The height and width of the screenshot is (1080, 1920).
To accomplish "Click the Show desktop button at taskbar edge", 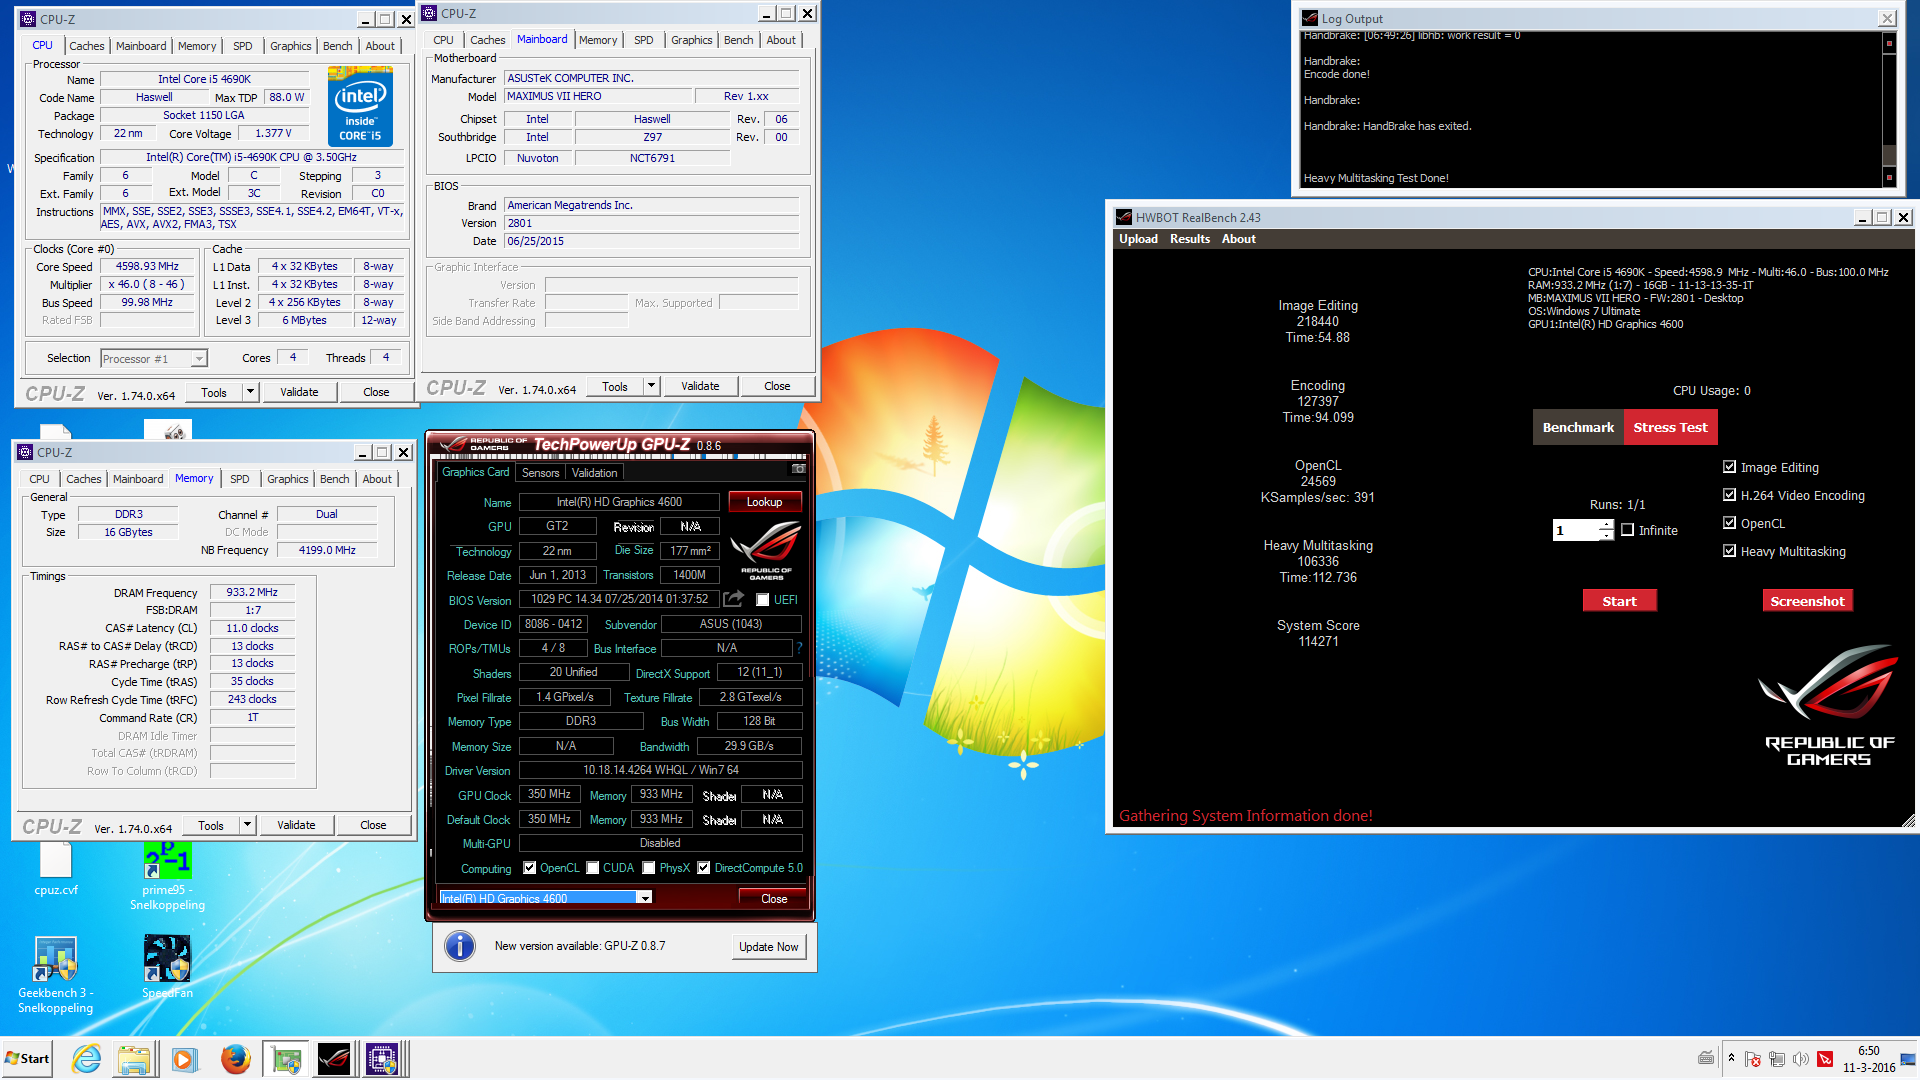I will pyautogui.click(x=1909, y=1059).
